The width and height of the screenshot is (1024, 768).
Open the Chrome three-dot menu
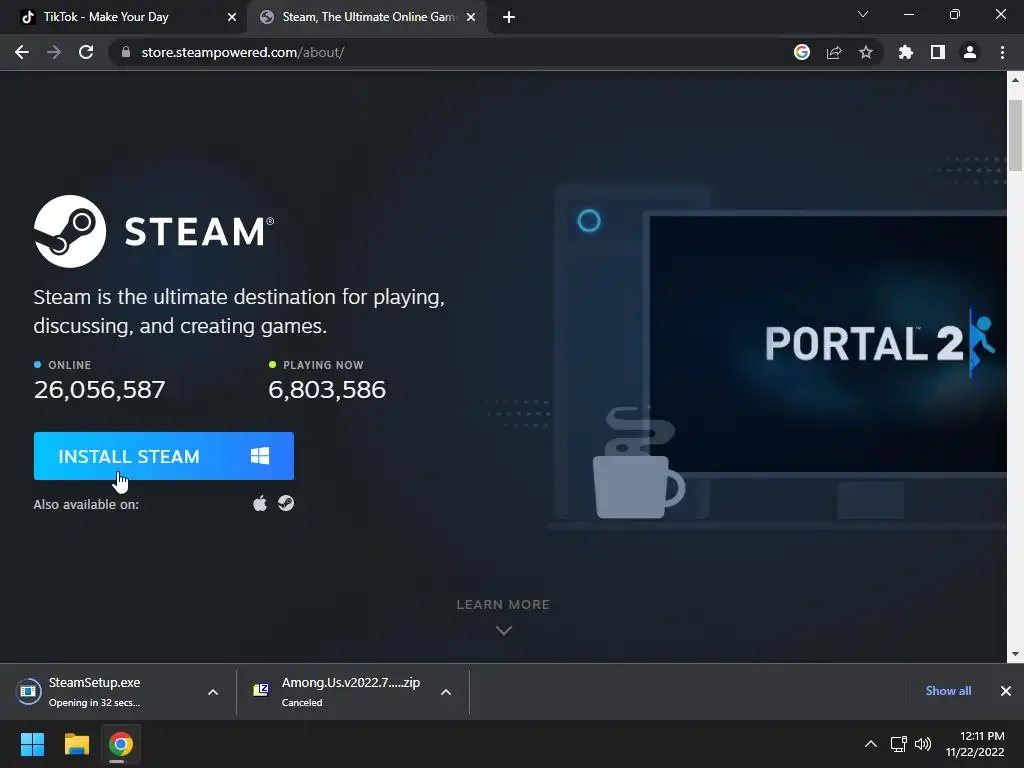click(x=1002, y=52)
